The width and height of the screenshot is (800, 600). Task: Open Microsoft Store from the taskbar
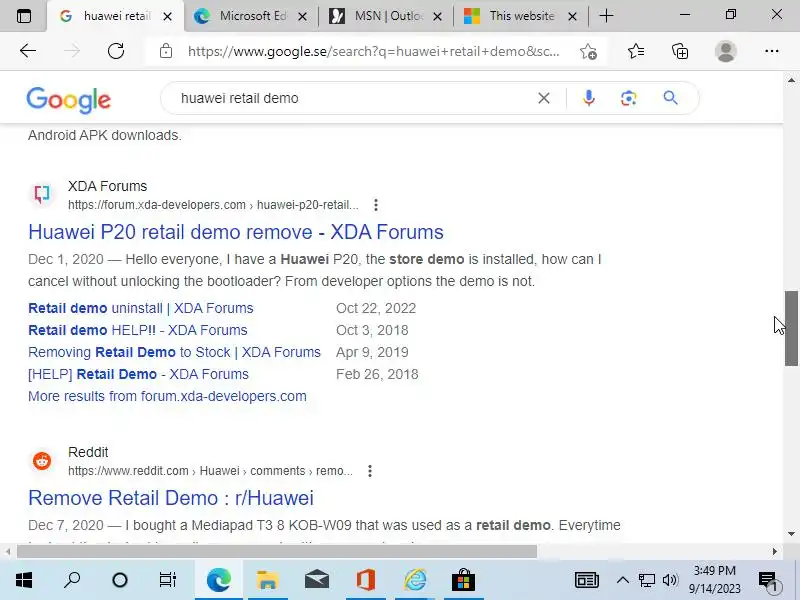pyautogui.click(x=463, y=580)
